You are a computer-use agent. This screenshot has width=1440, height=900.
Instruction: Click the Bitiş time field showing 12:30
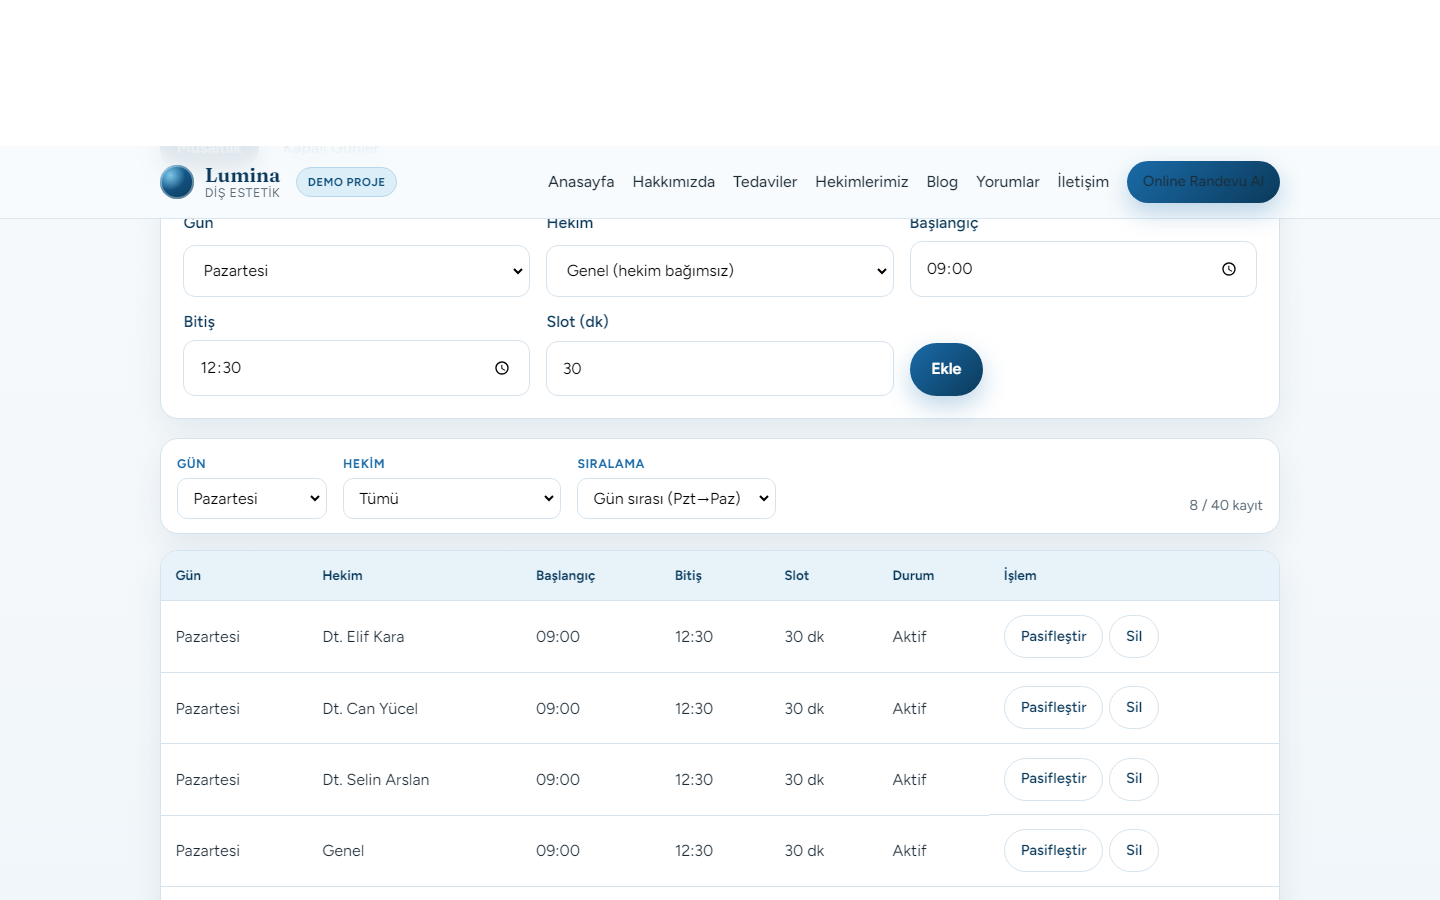(x=356, y=368)
